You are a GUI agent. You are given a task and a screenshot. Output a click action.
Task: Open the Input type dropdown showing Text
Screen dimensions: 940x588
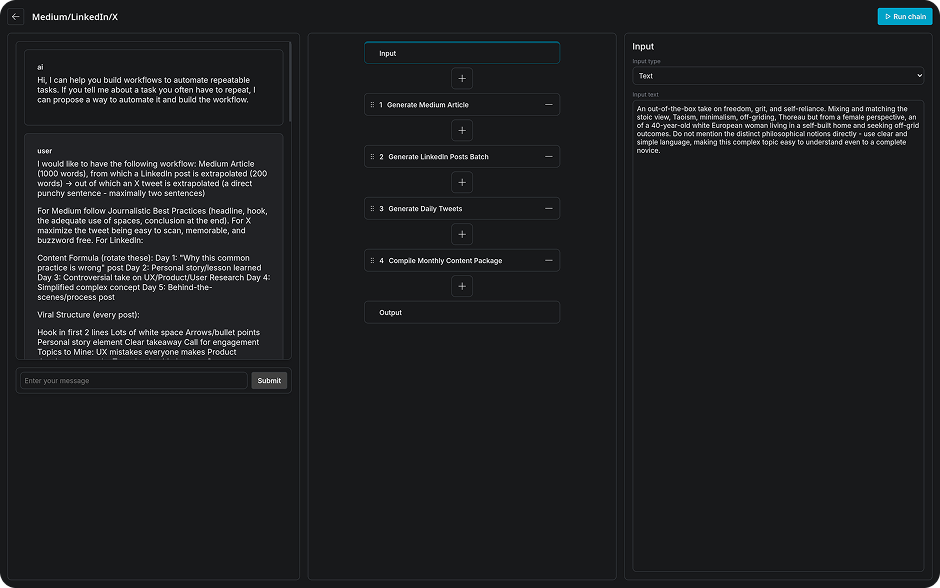[x=778, y=76]
